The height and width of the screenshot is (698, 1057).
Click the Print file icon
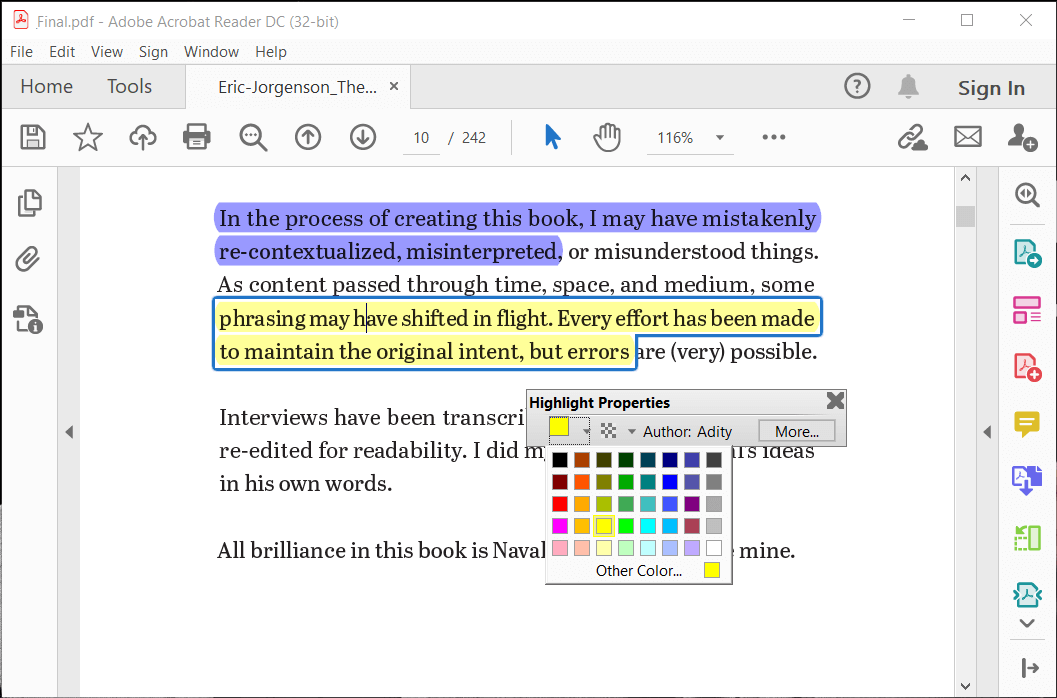[x=197, y=137]
